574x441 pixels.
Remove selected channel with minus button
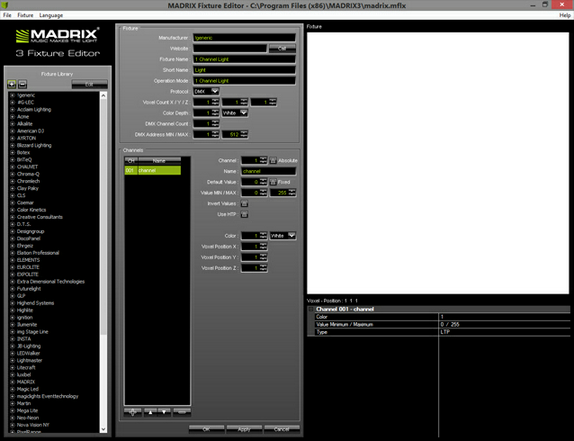tap(182, 412)
